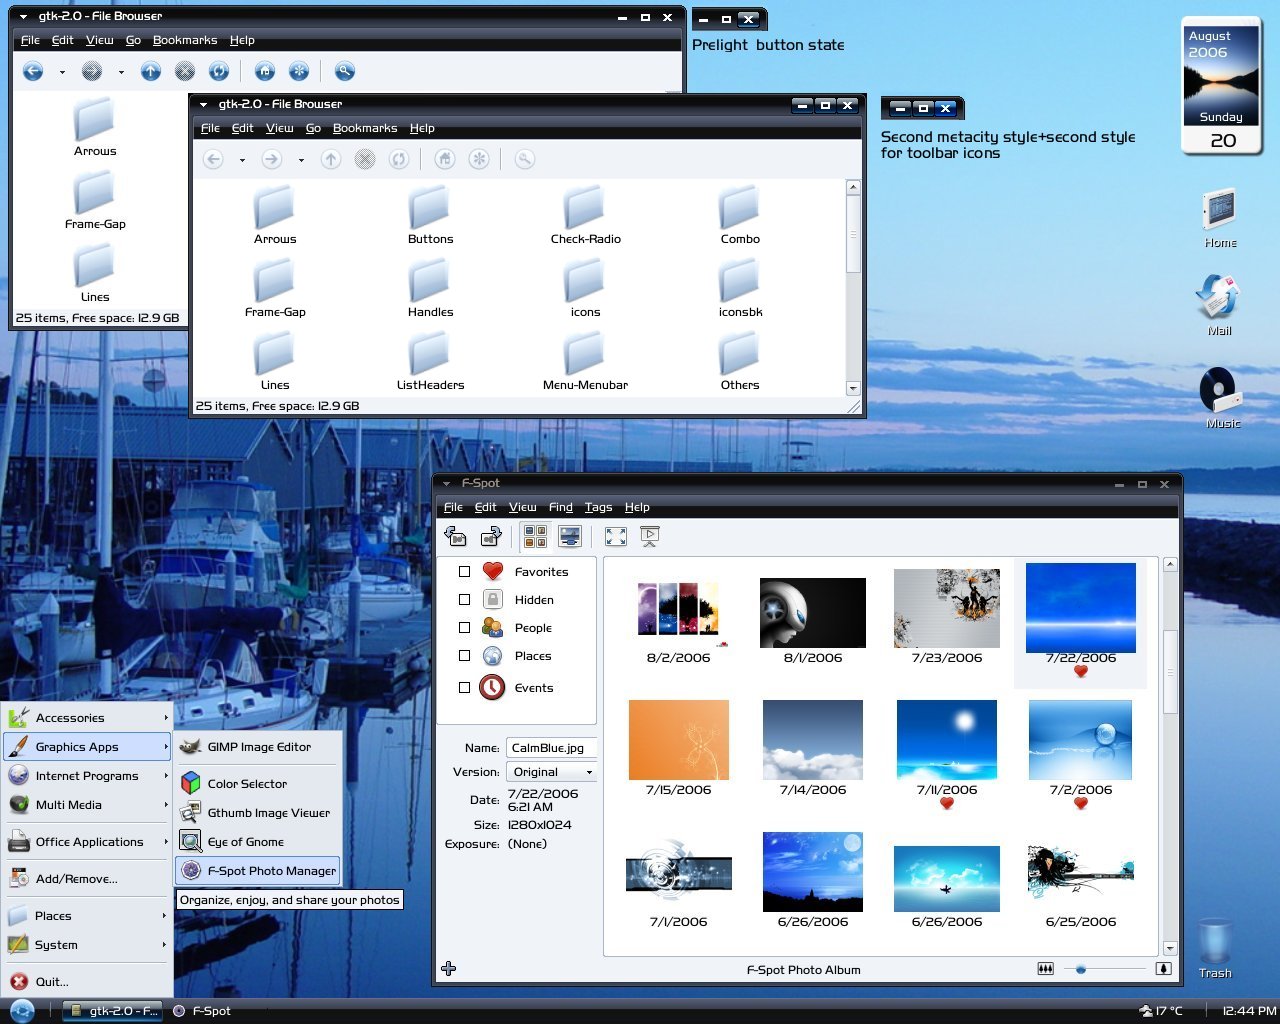The width and height of the screenshot is (1280, 1024).
Task: Click Stop icon in rear File Browser
Action: tap(184, 71)
